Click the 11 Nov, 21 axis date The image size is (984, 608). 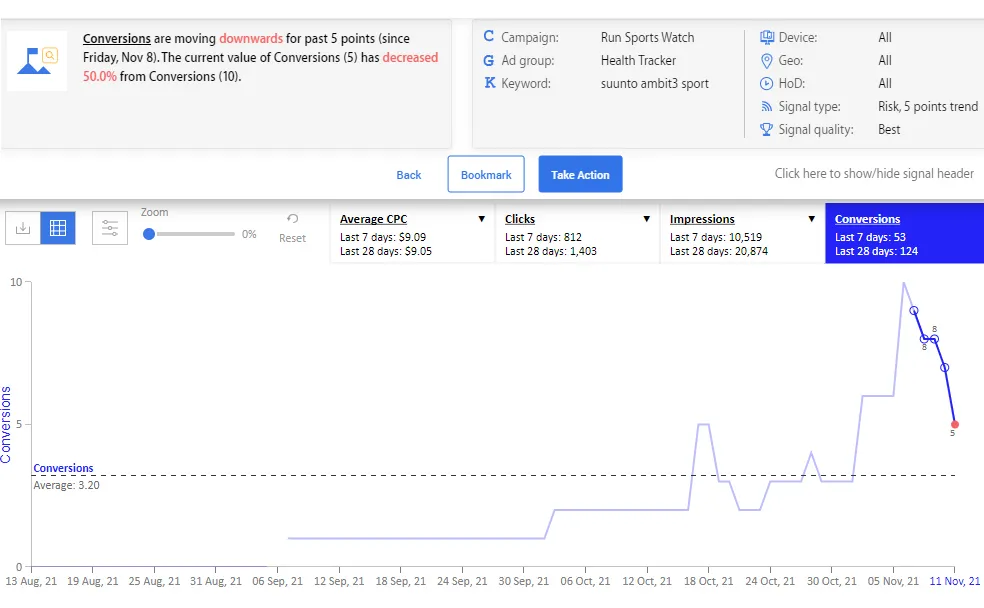(955, 581)
